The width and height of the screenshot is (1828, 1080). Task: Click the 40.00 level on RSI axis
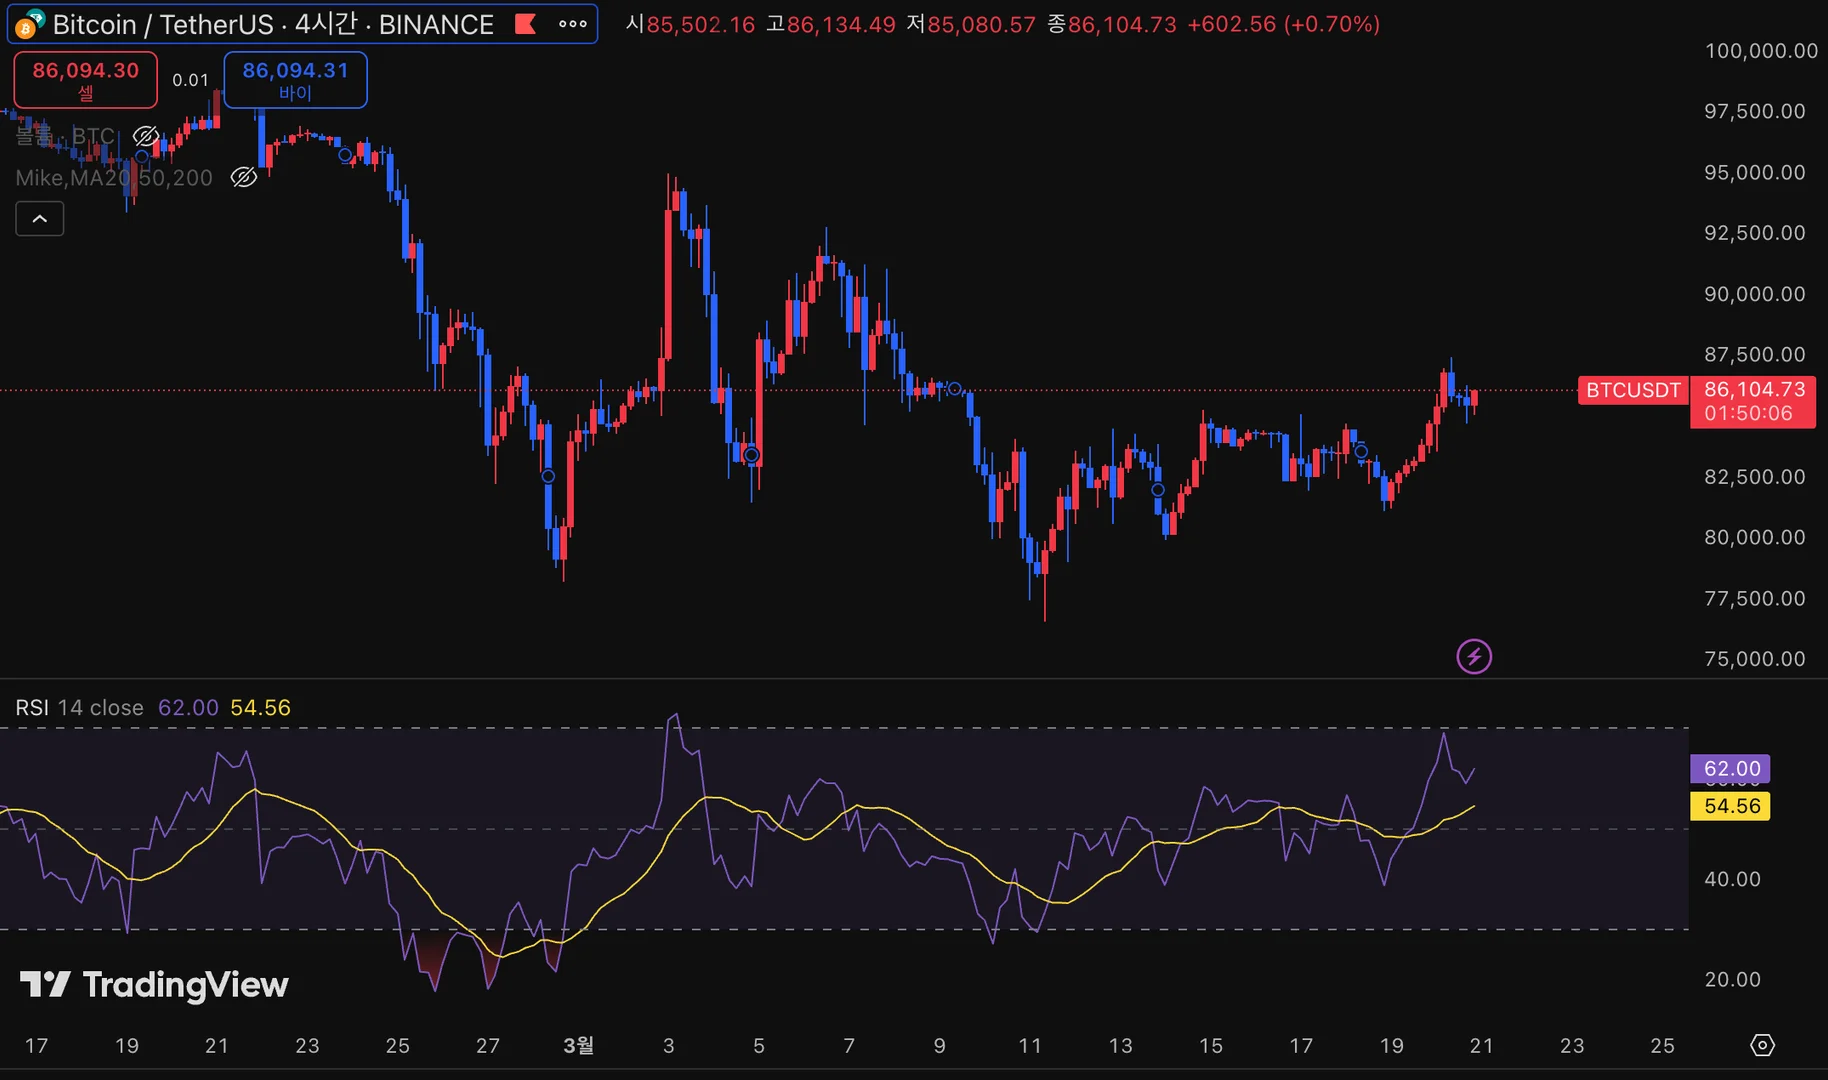(x=1732, y=879)
